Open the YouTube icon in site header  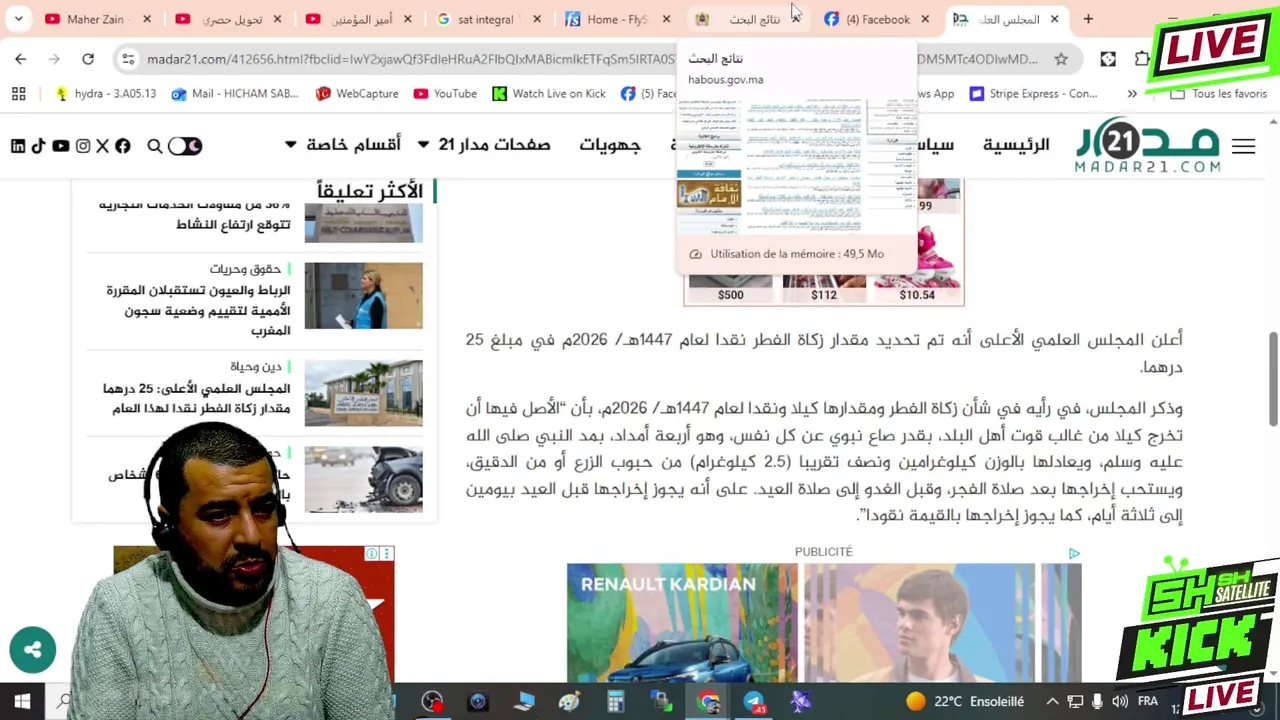(x=61, y=146)
